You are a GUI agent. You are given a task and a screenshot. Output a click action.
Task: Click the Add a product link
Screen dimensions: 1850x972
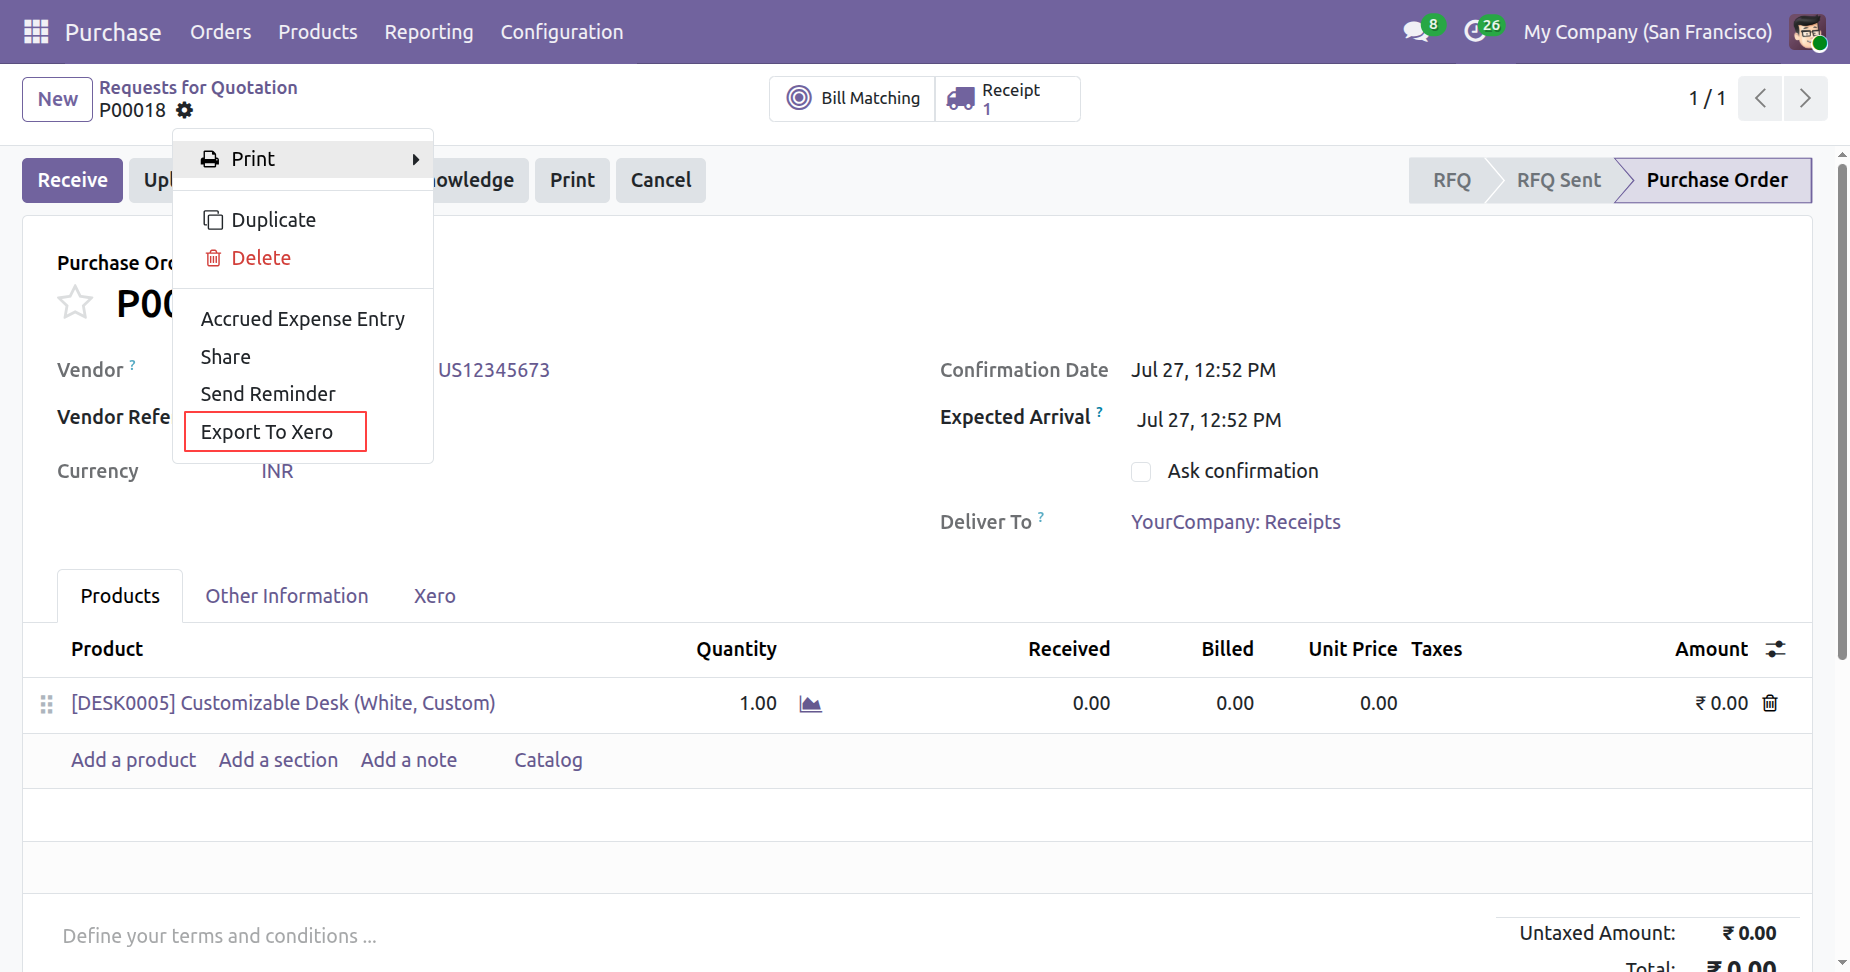(134, 760)
